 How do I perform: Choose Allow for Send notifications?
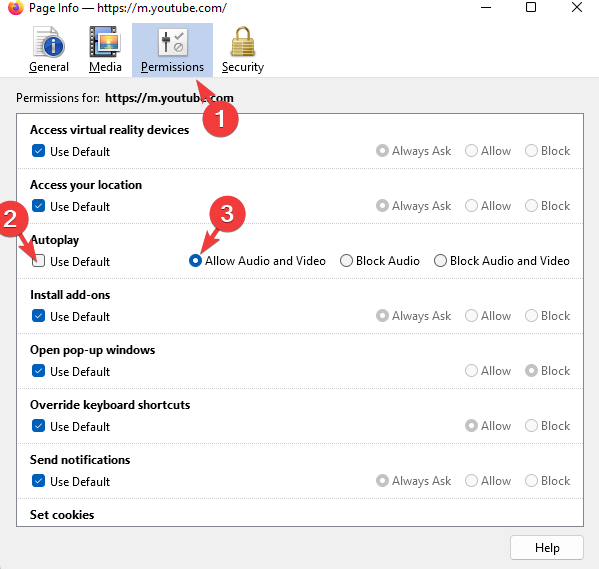coord(471,481)
